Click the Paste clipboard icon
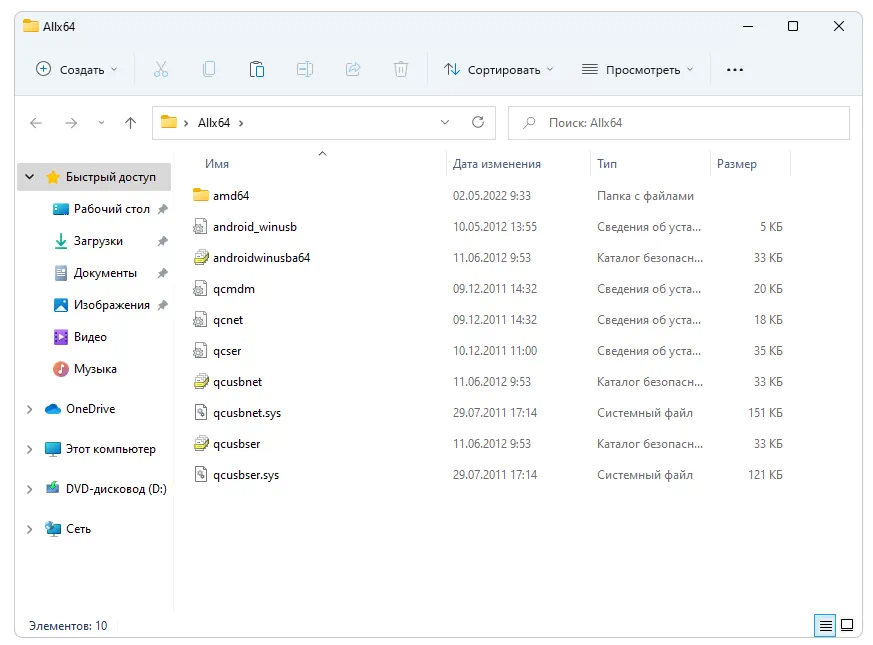 [x=257, y=69]
